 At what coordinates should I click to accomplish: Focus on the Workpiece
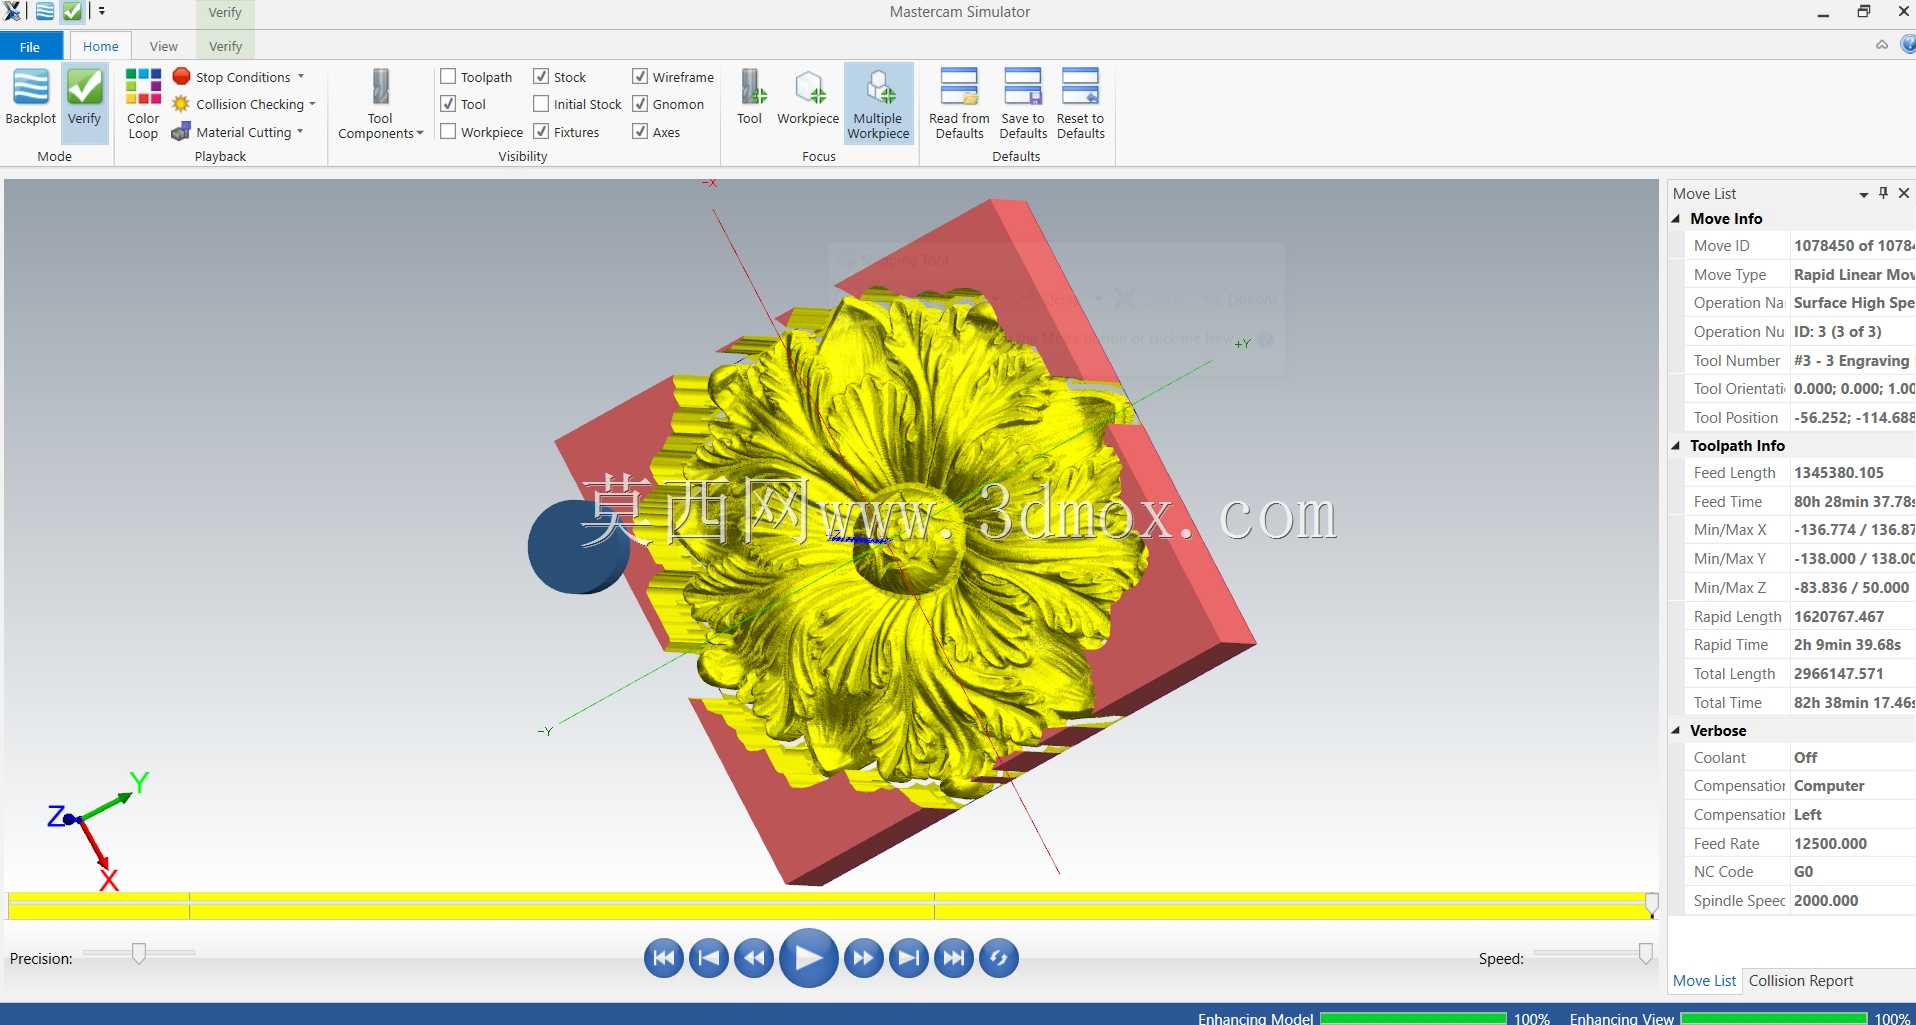[808, 97]
